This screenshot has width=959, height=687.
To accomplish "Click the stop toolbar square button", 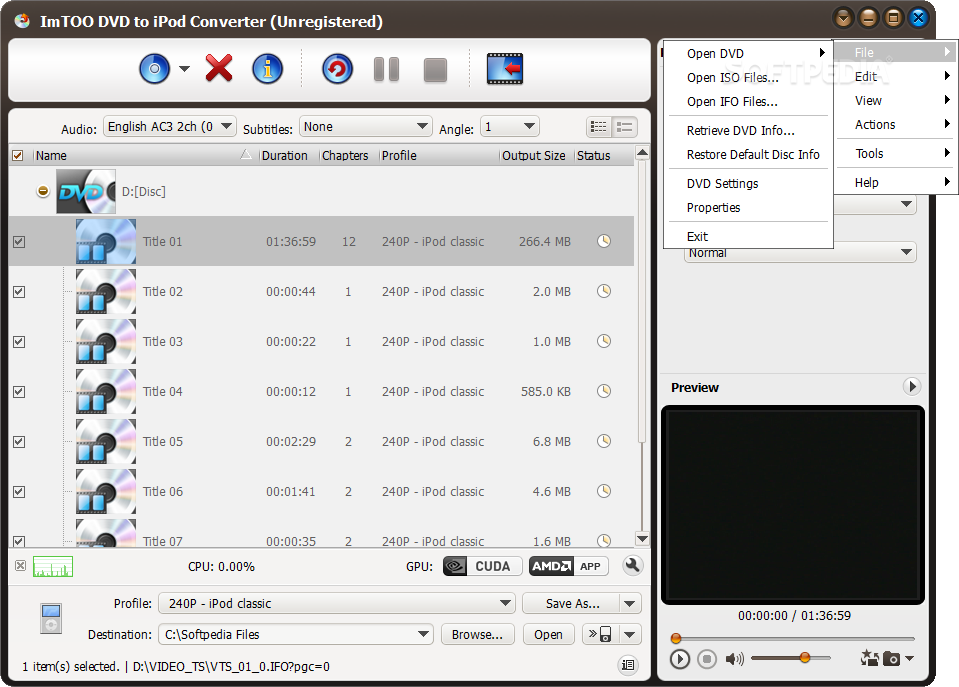I will pyautogui.click(x=435, y=70).
